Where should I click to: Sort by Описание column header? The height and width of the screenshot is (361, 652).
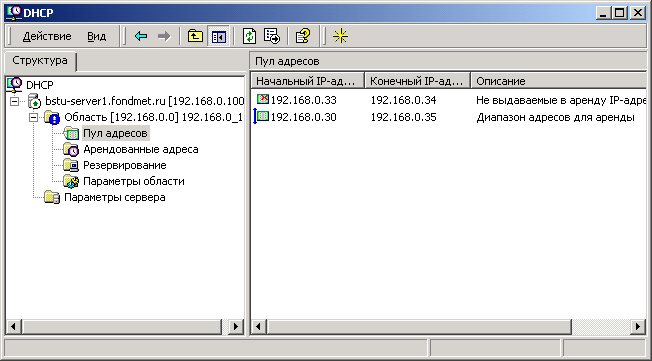(559, 81)
